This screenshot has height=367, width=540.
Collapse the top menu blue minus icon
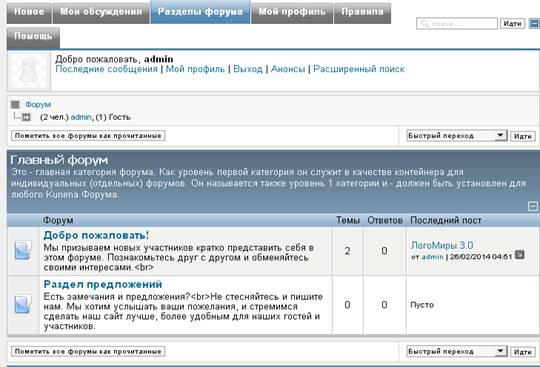[x=534, y=24]
